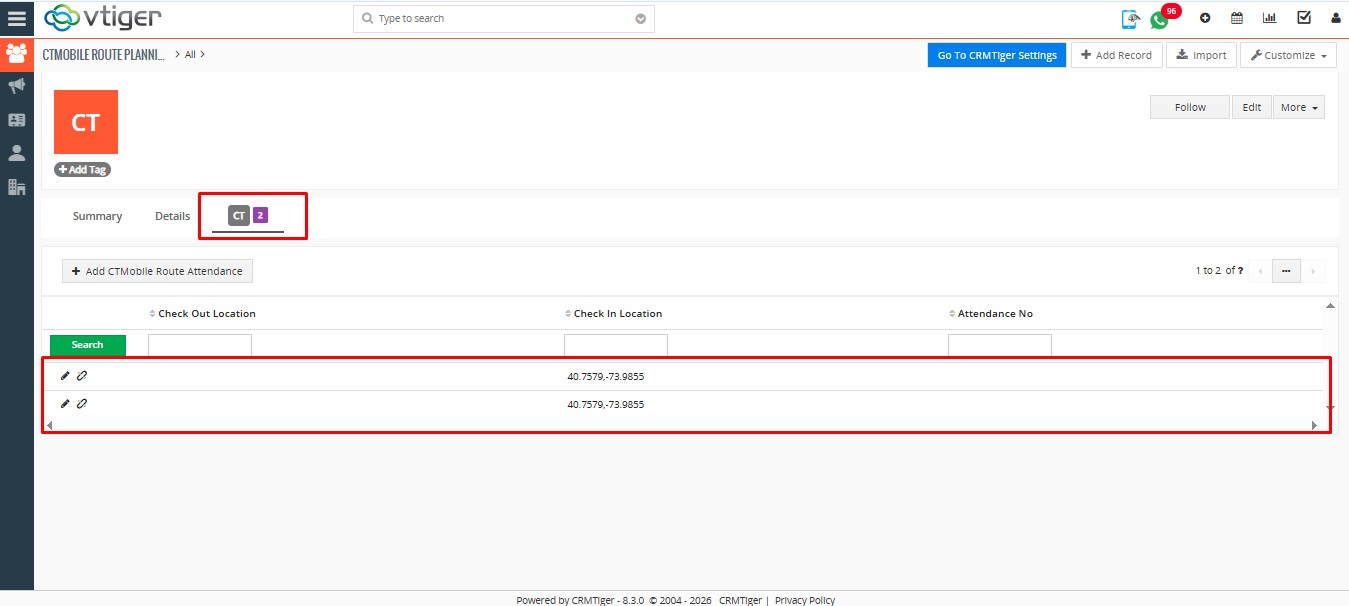
Task: Open the reports bar chart icon
Action: tap(1270, 18)
